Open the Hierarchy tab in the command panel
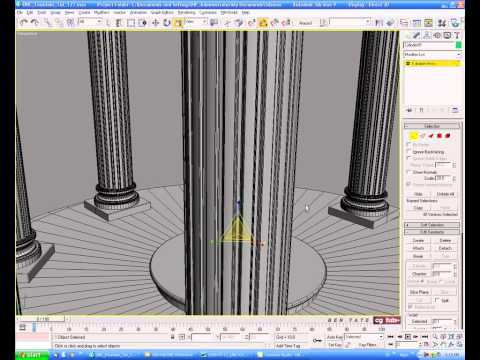The height and width of the screenshot is (360, 480). tap(427, 35)
